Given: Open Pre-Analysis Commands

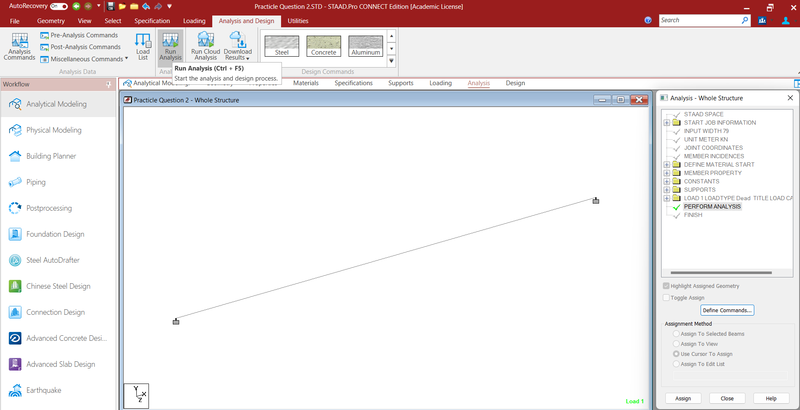Looking at the screenshot, I should 79,35.
